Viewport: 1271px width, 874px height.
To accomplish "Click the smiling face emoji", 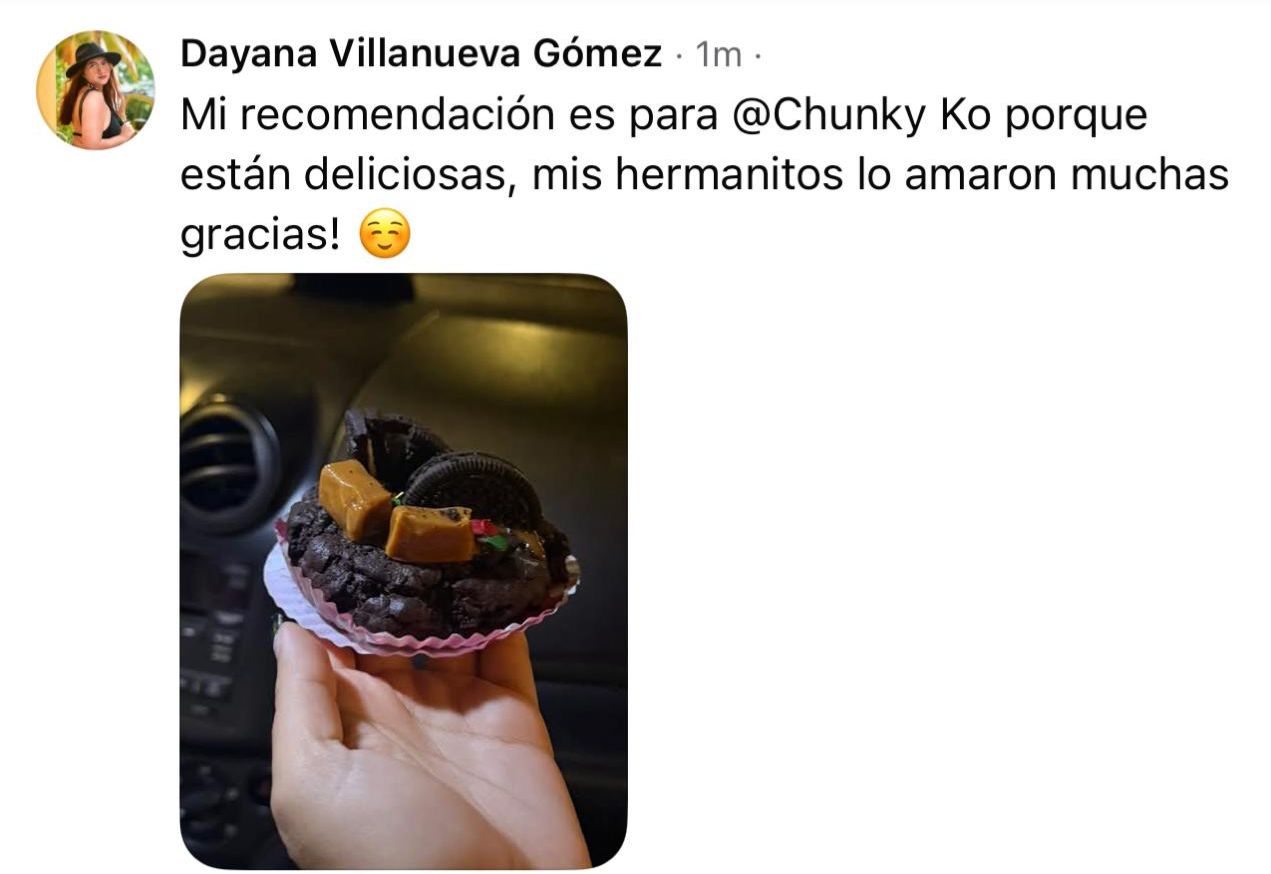I will tap(384, 237).
